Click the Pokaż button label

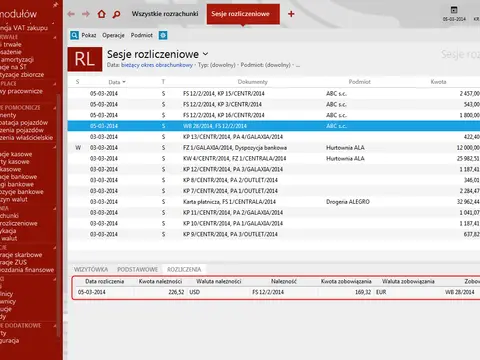tap(89, 35)
